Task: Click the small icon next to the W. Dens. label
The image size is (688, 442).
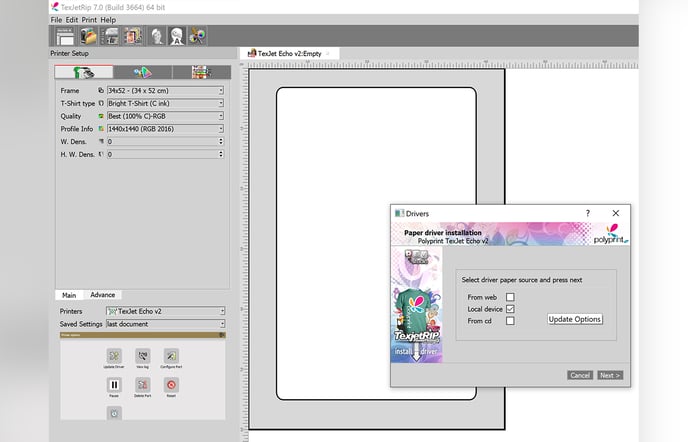Action: (101, 141)
